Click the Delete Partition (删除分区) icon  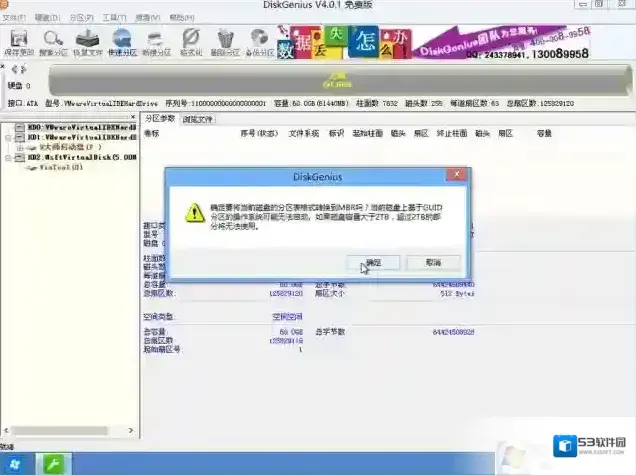click(x=227, y=40)
